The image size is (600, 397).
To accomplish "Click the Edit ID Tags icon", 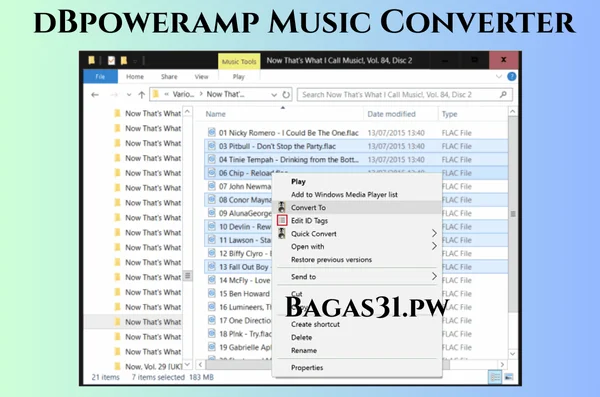I will [282, 220].
